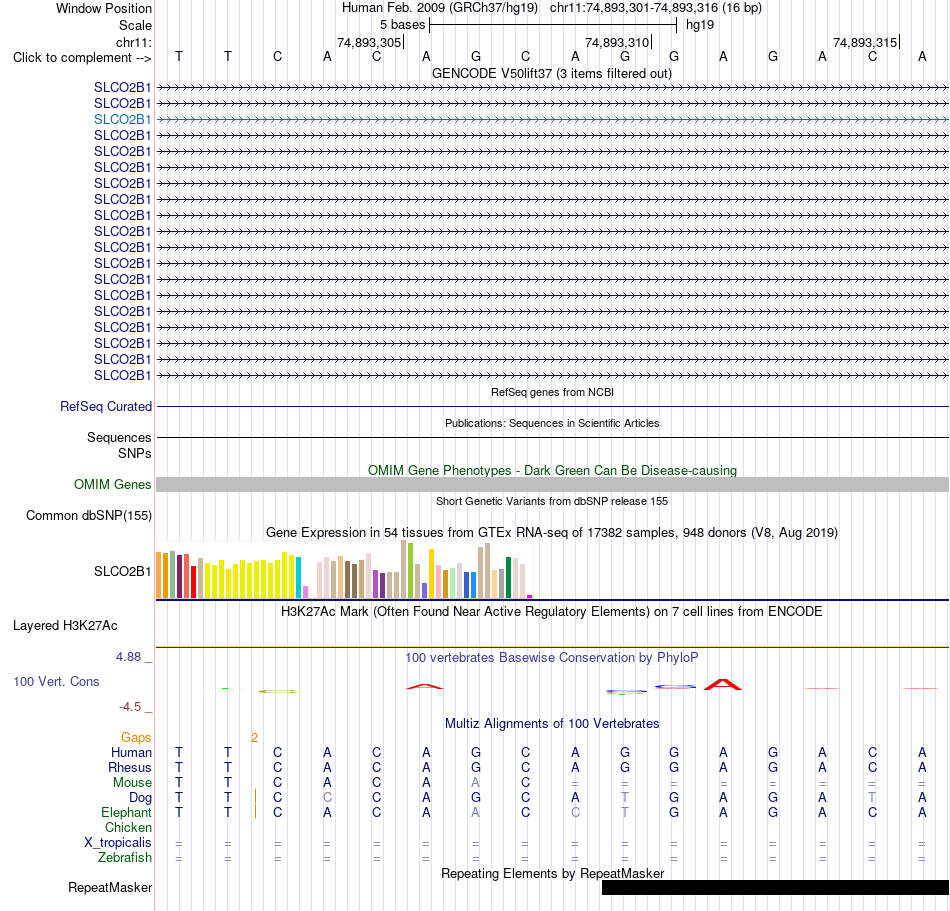The height and width of the screenshot is (911, 950).
Task: Open the OMIM Genes track label
Action: [x=112, y=485]
